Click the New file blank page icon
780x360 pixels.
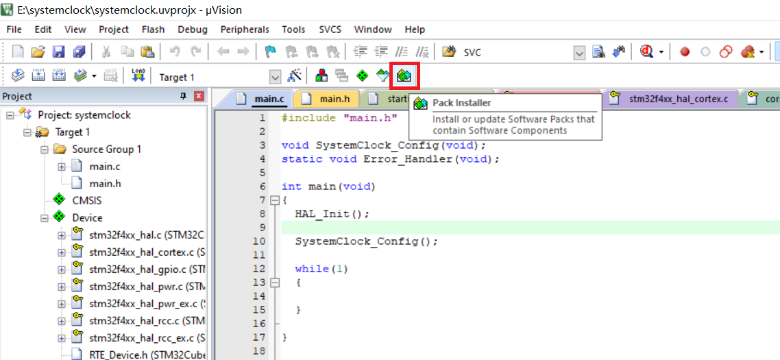pos(18,52)
